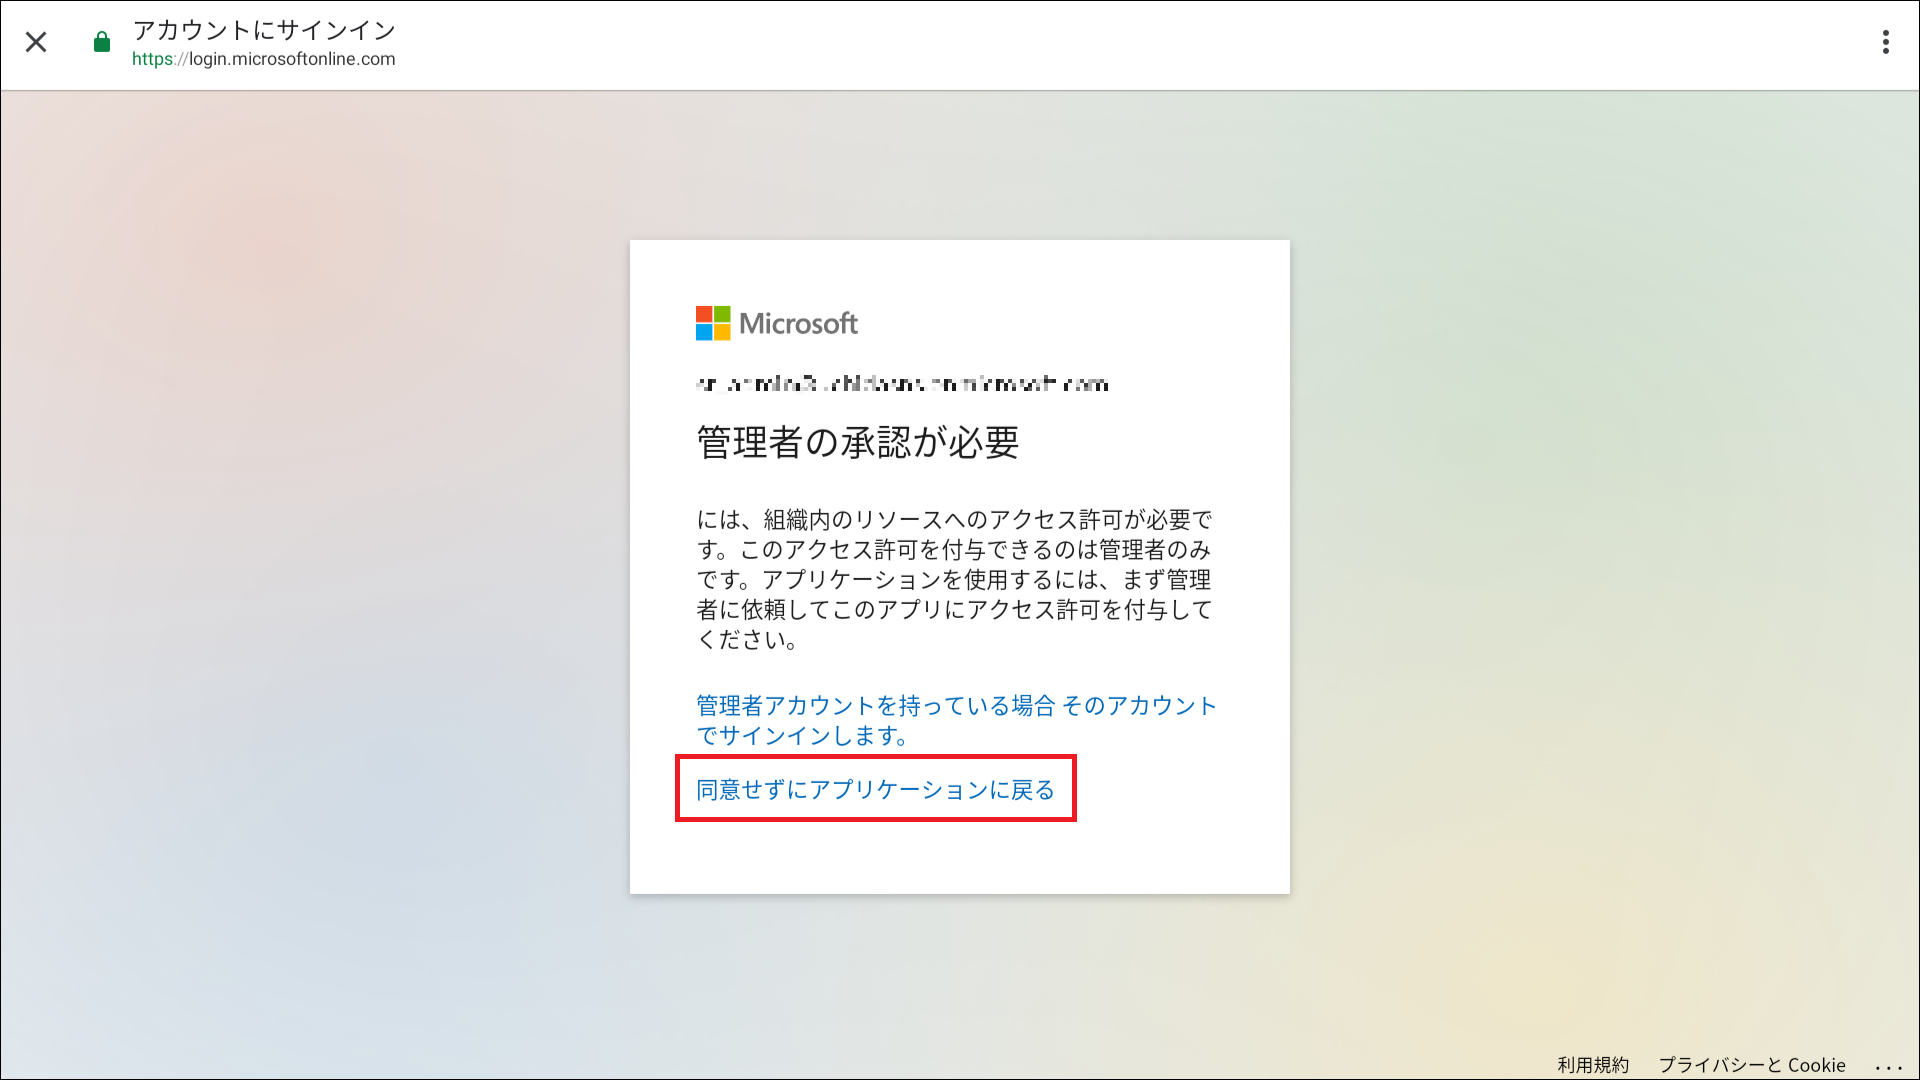
Task: Click でサインインします。second line of admin link
Action: click(802, 736)
